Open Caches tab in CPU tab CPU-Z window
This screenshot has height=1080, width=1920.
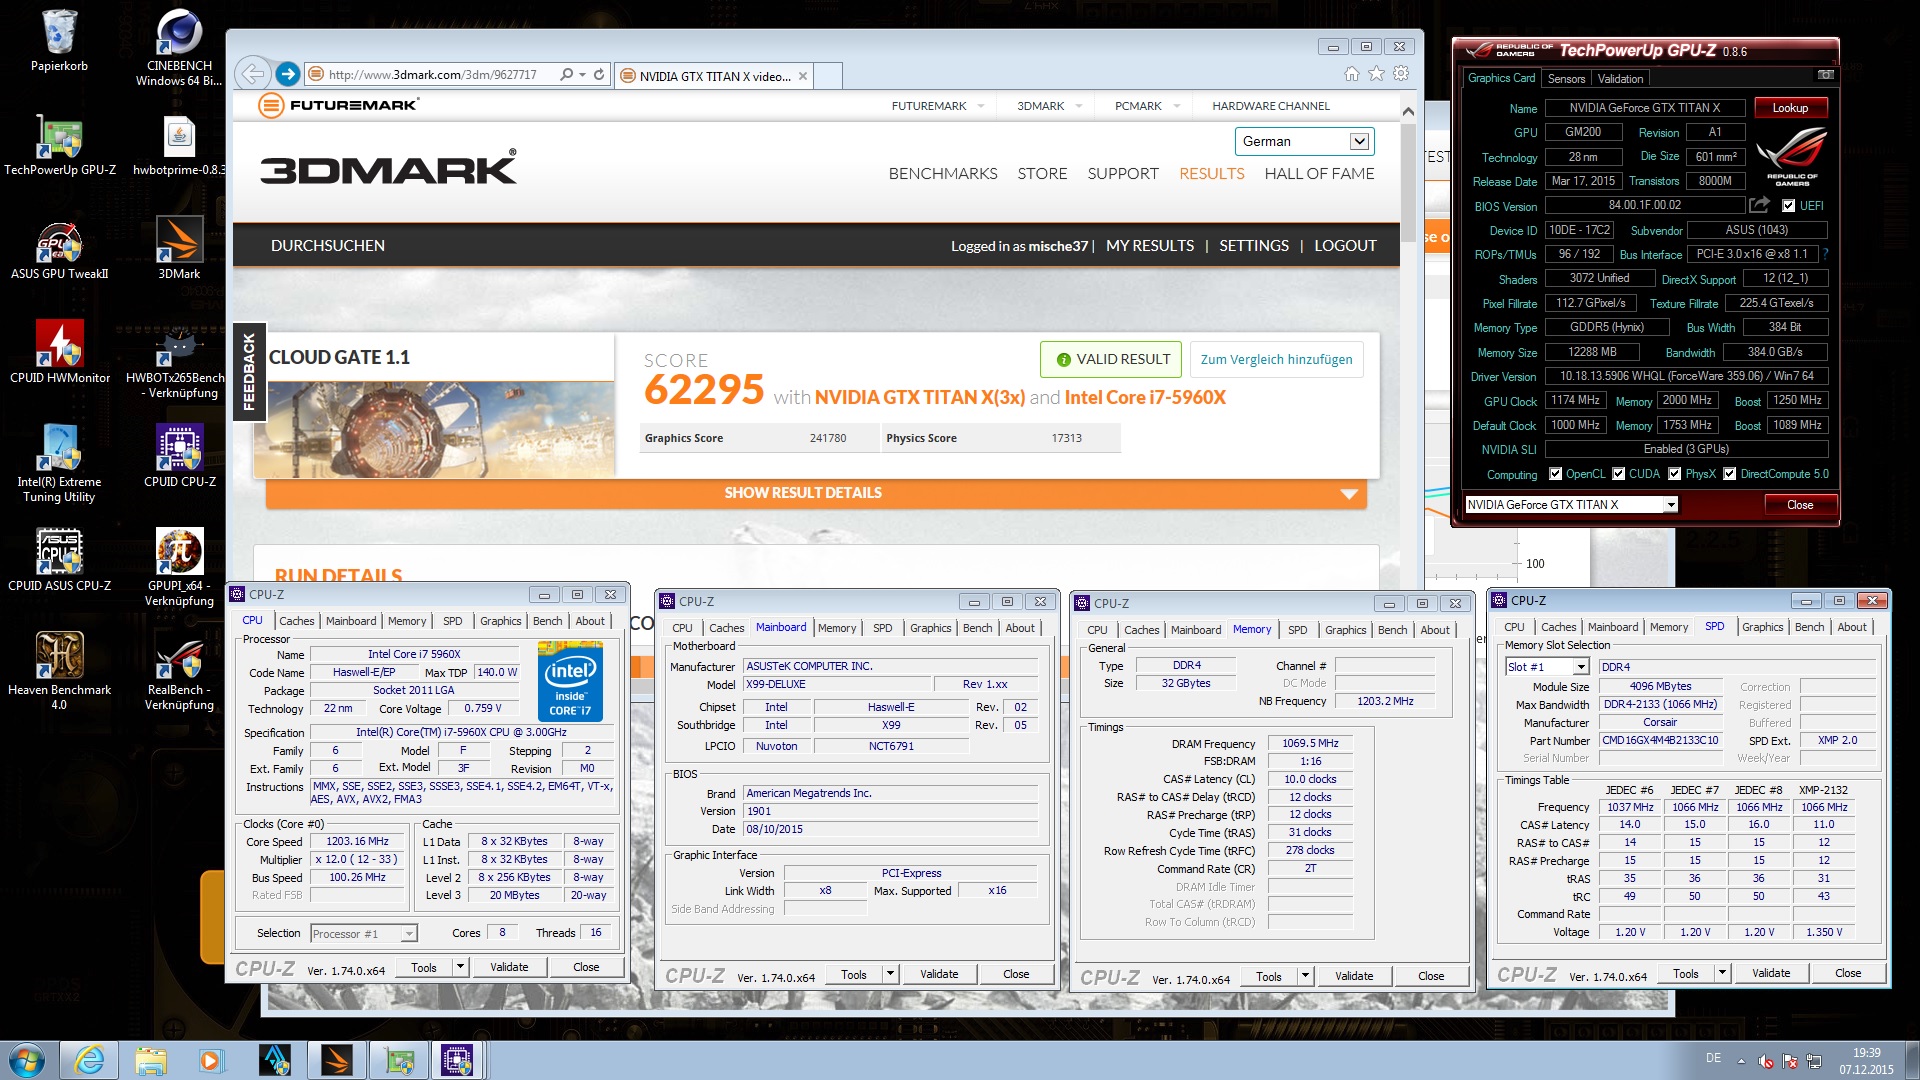point(296,621)
